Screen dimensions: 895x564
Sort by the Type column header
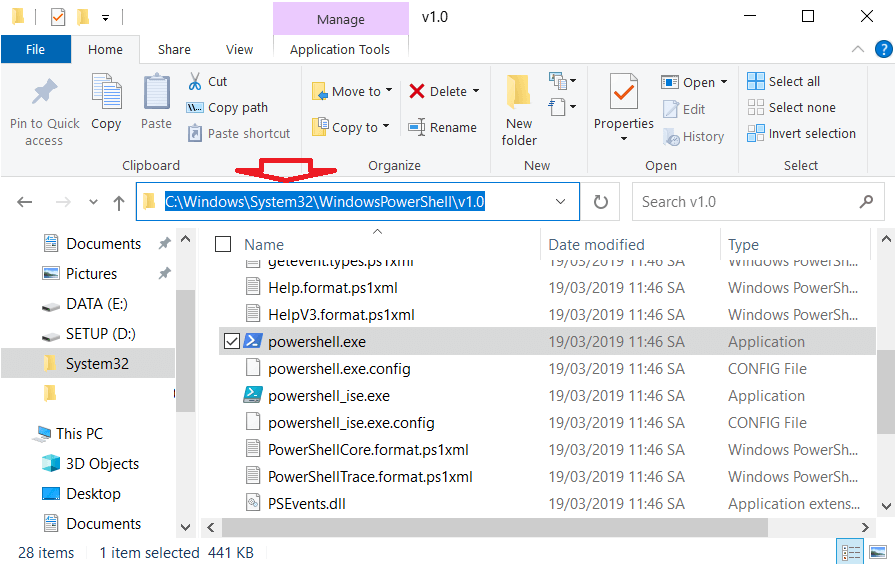pos(743,245)
